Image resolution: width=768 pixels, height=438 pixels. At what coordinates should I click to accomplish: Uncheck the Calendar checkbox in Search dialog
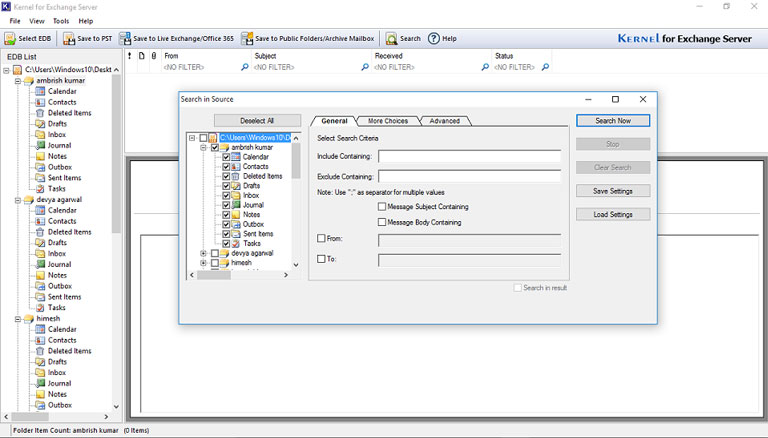(x=226, y=157)
